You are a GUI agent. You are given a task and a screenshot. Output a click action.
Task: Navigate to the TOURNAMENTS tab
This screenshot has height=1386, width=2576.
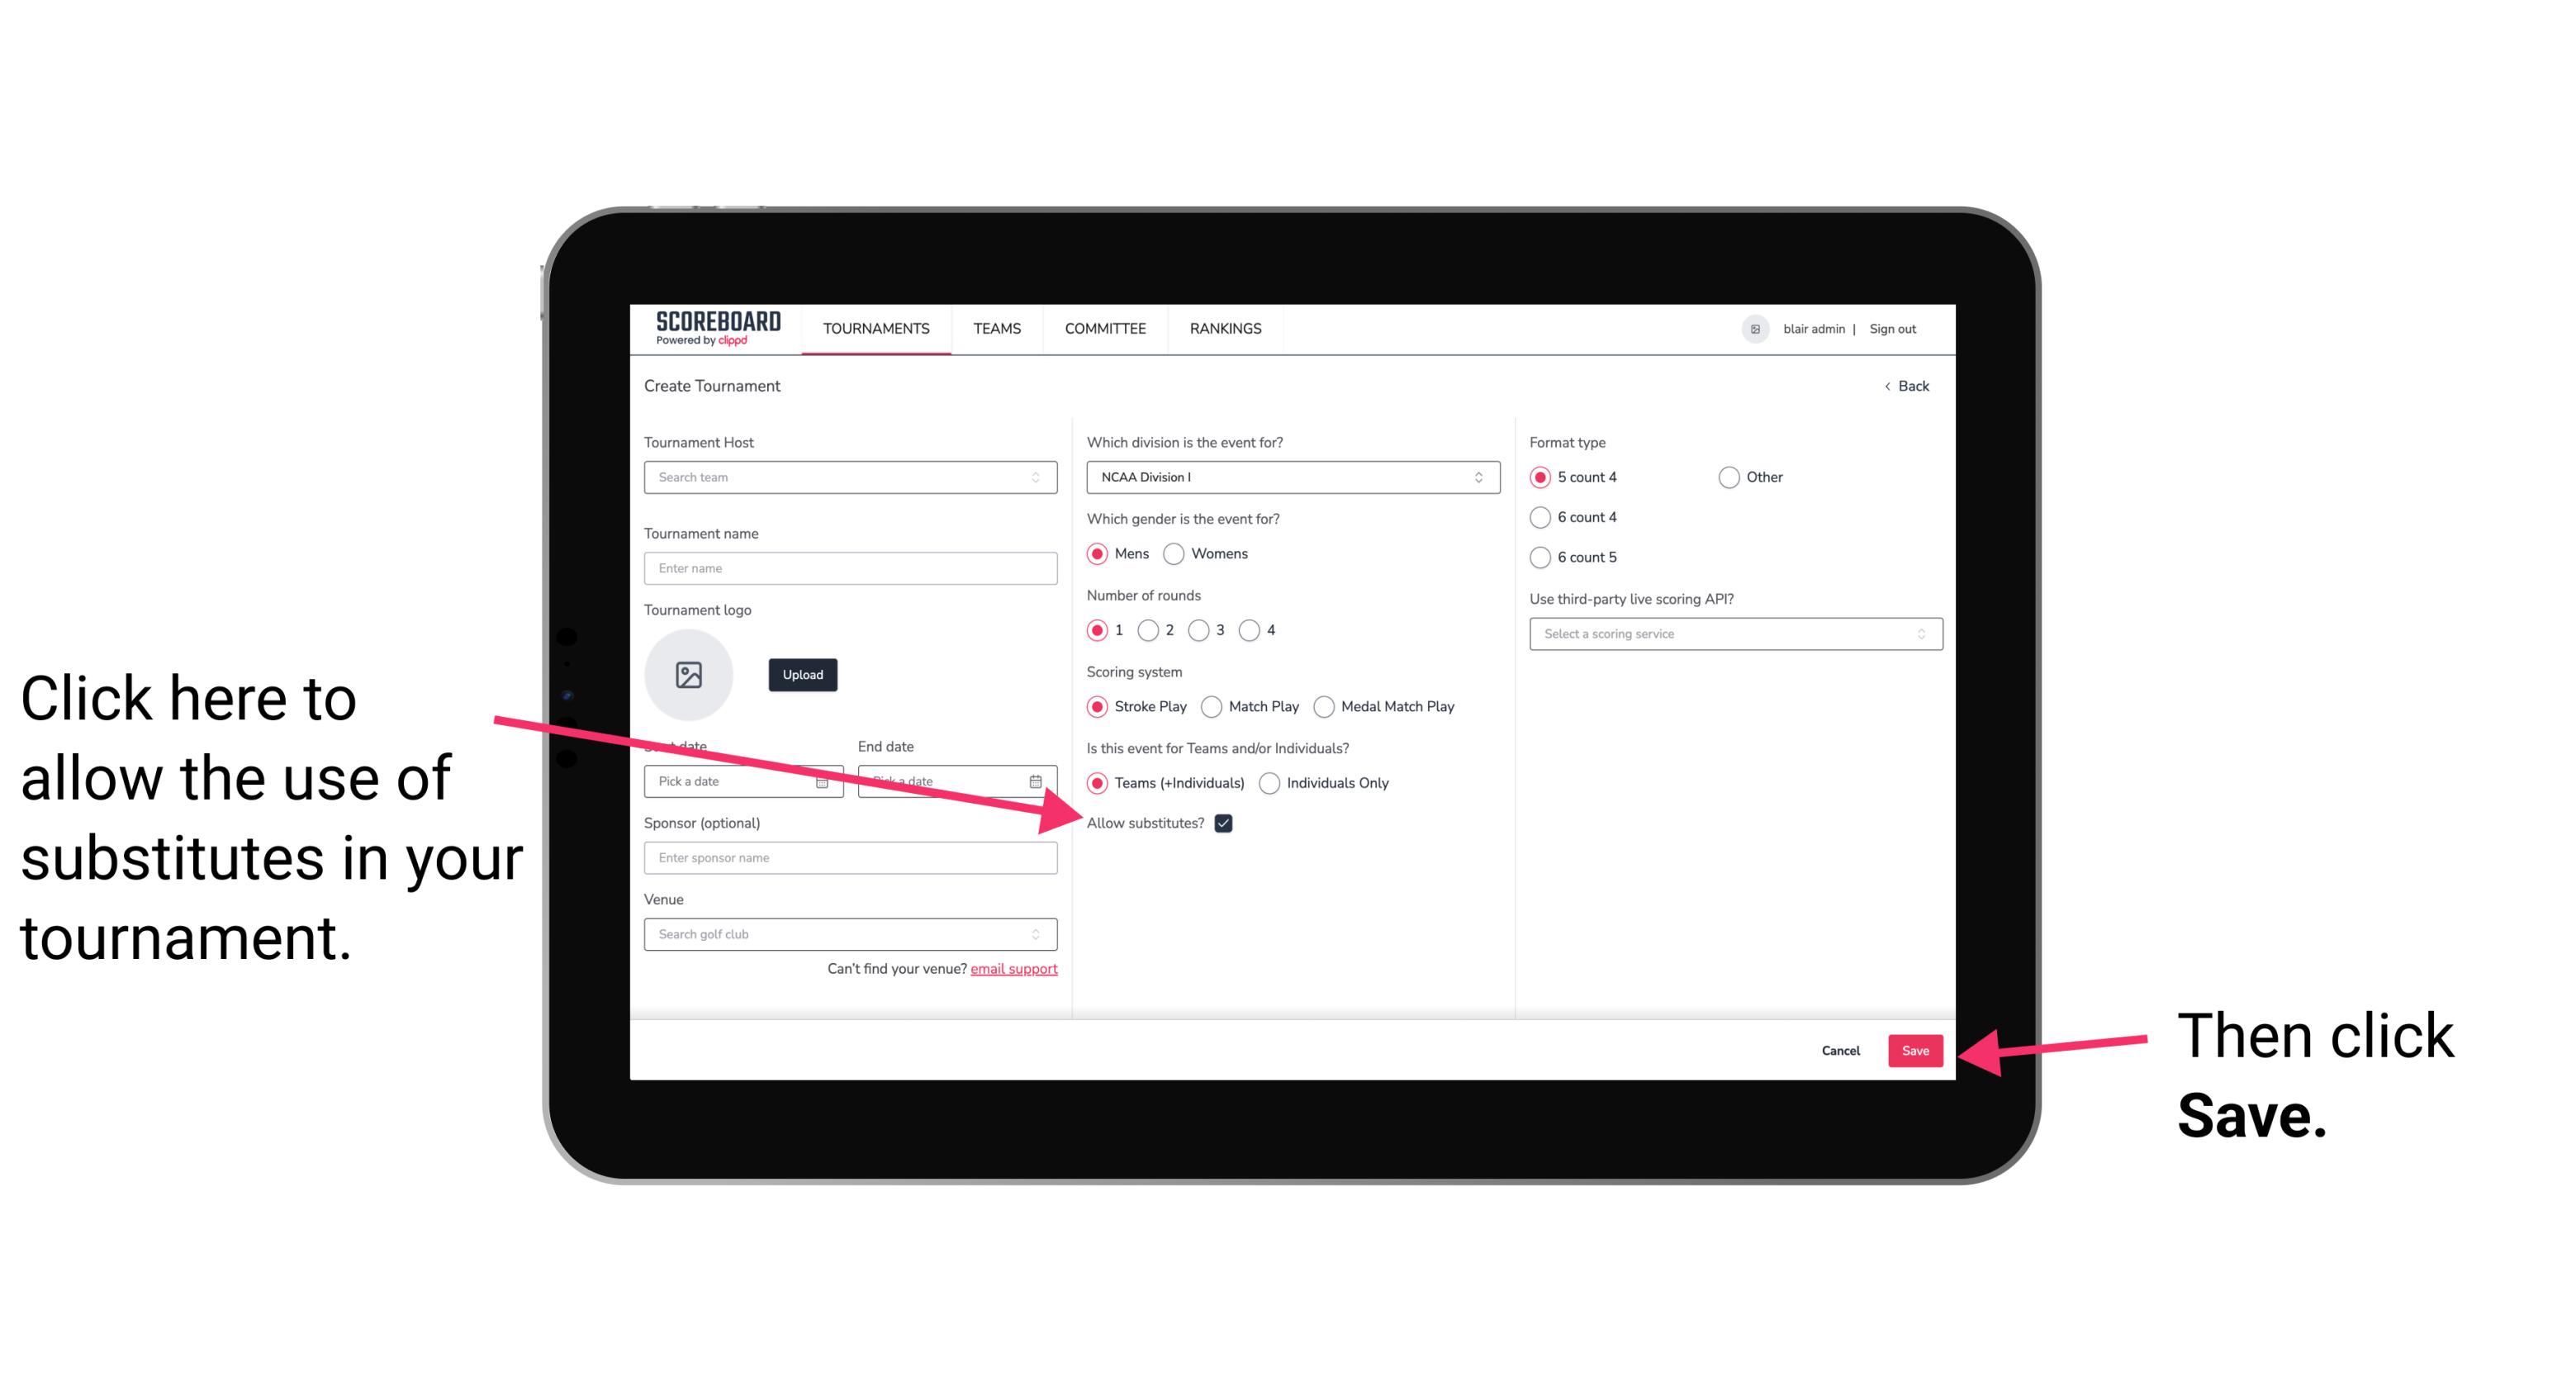[x=874, y=330]
